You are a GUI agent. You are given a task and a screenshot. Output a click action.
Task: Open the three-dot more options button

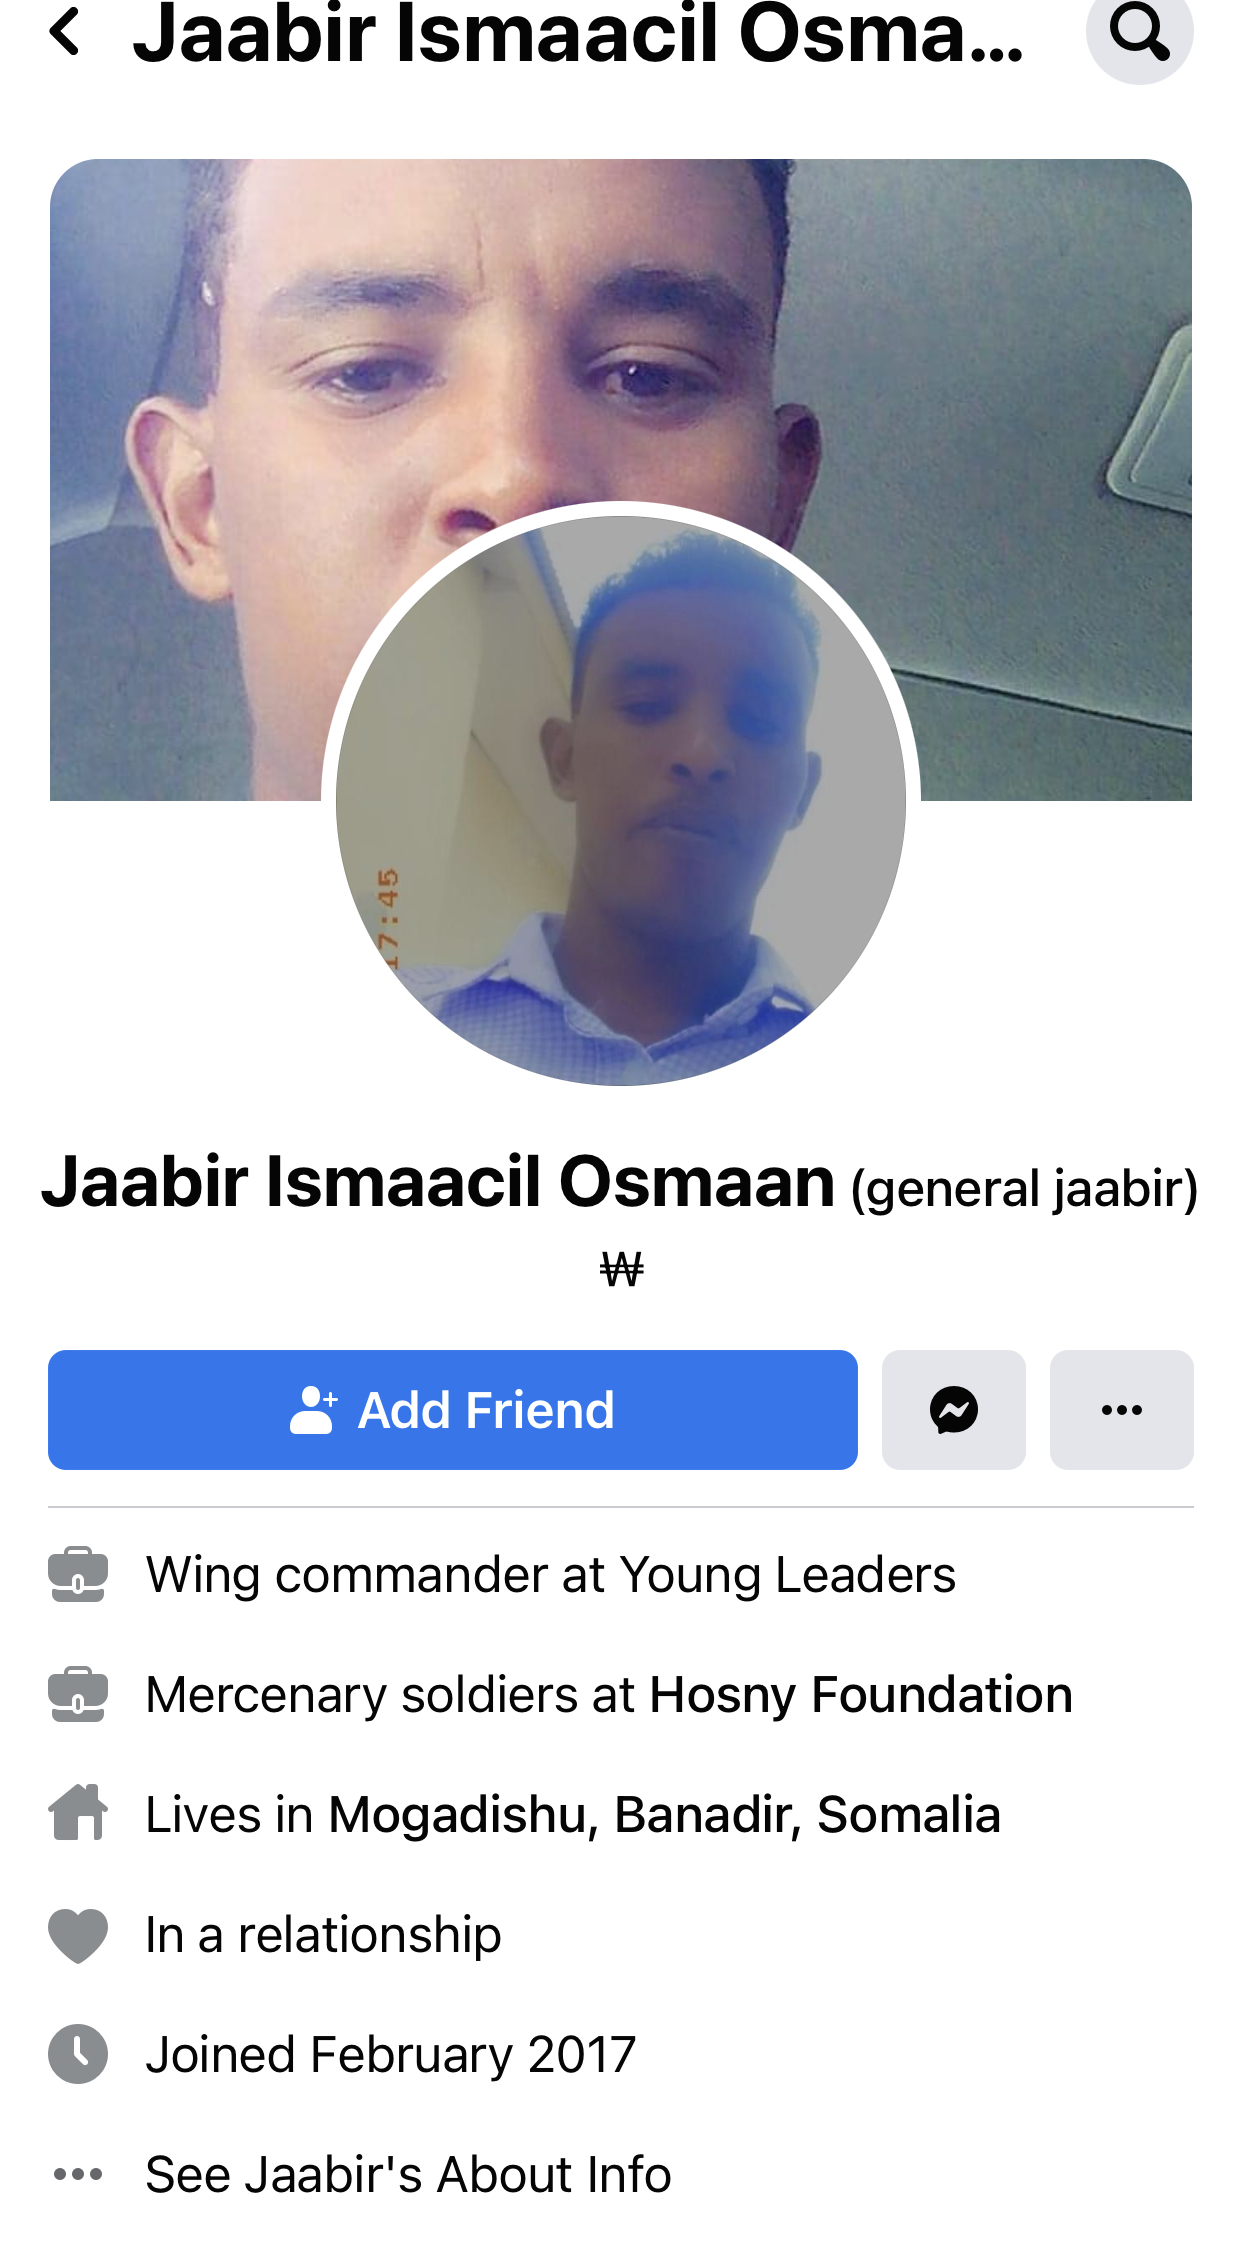coord(1121,1409)
